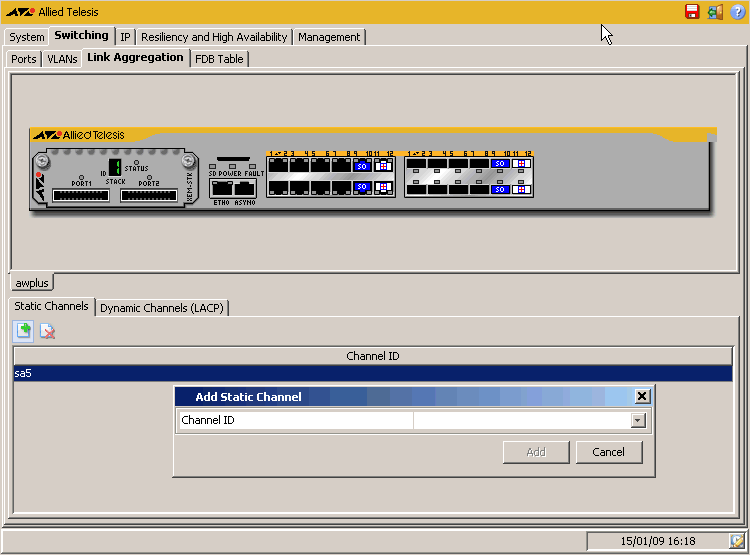
Task: Switch to Dynamic Channels (LACP) tab
Action: (x=162, y=308)
